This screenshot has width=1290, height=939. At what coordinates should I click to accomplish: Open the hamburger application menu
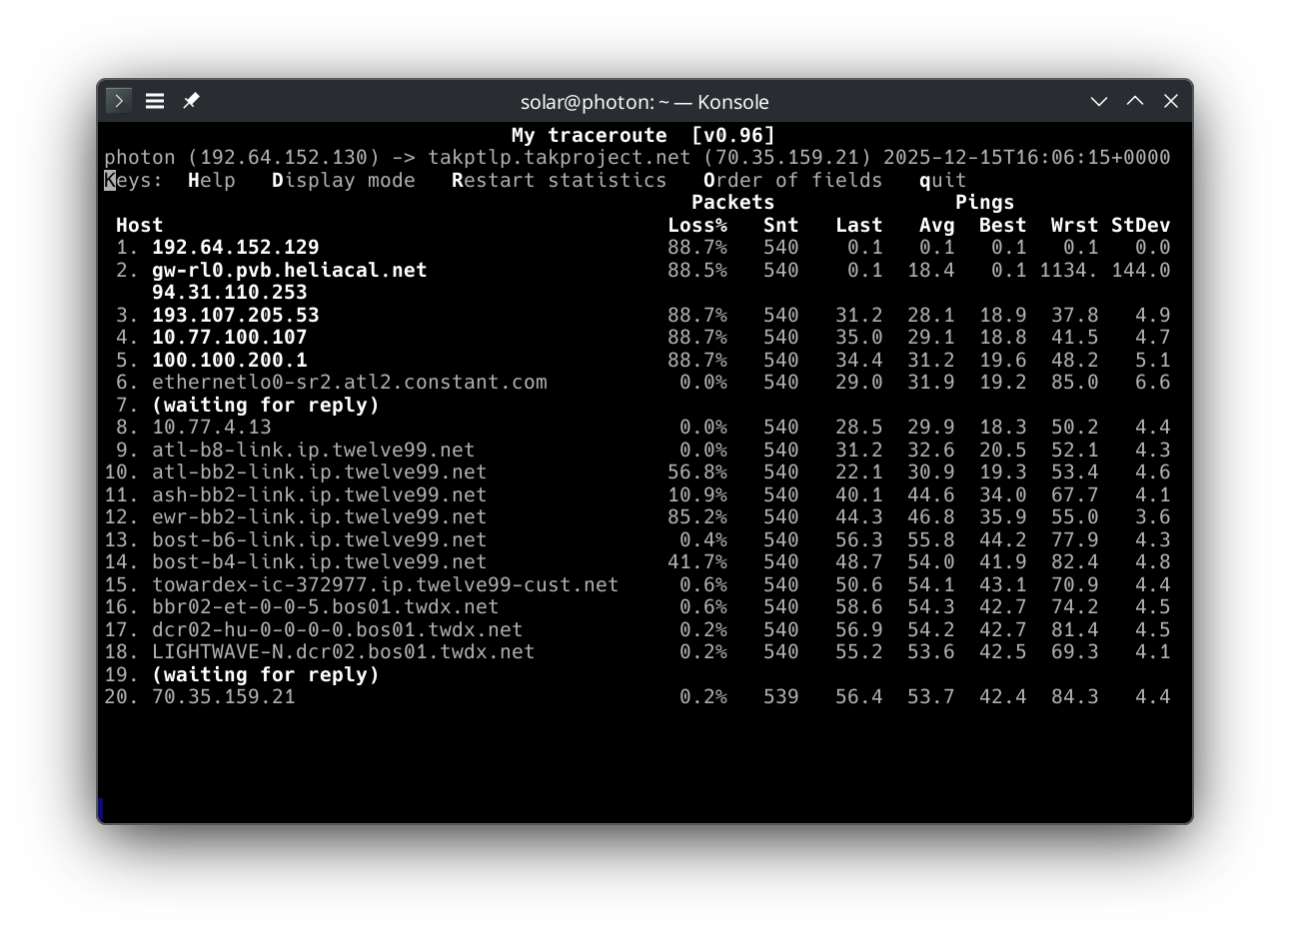(155, 101)
